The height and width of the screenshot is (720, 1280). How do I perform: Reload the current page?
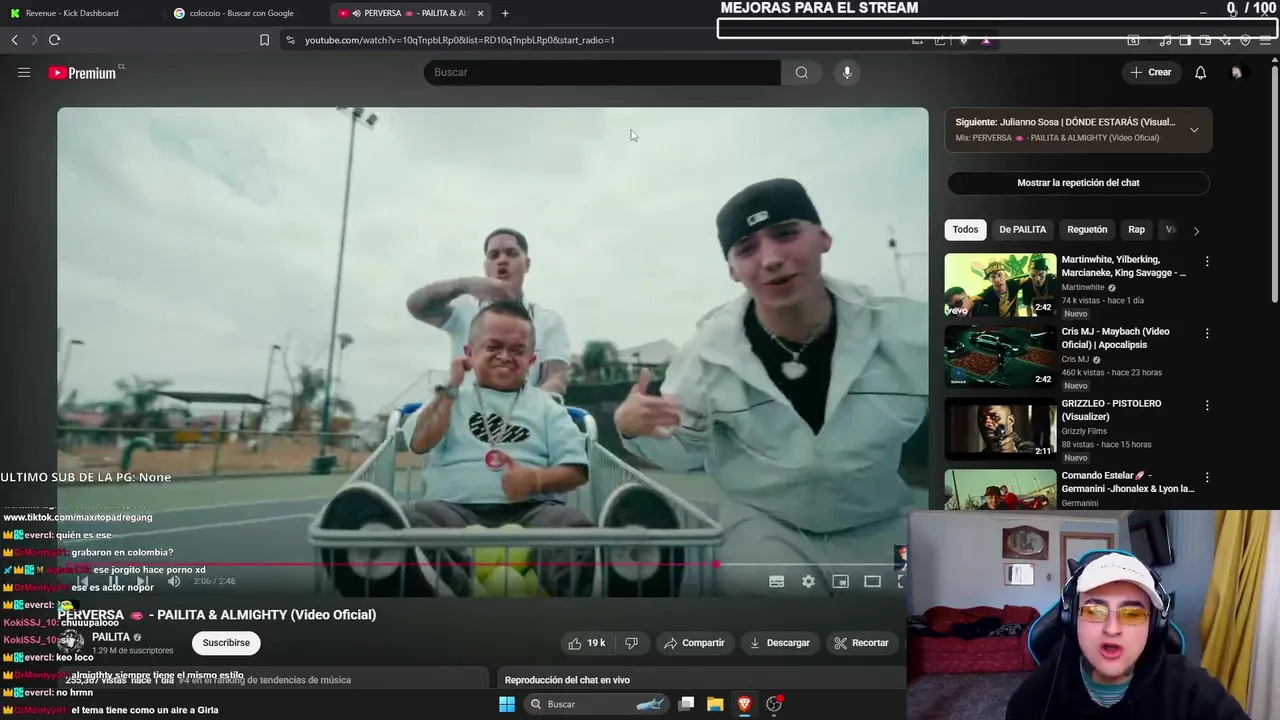(x=54, y=40)
